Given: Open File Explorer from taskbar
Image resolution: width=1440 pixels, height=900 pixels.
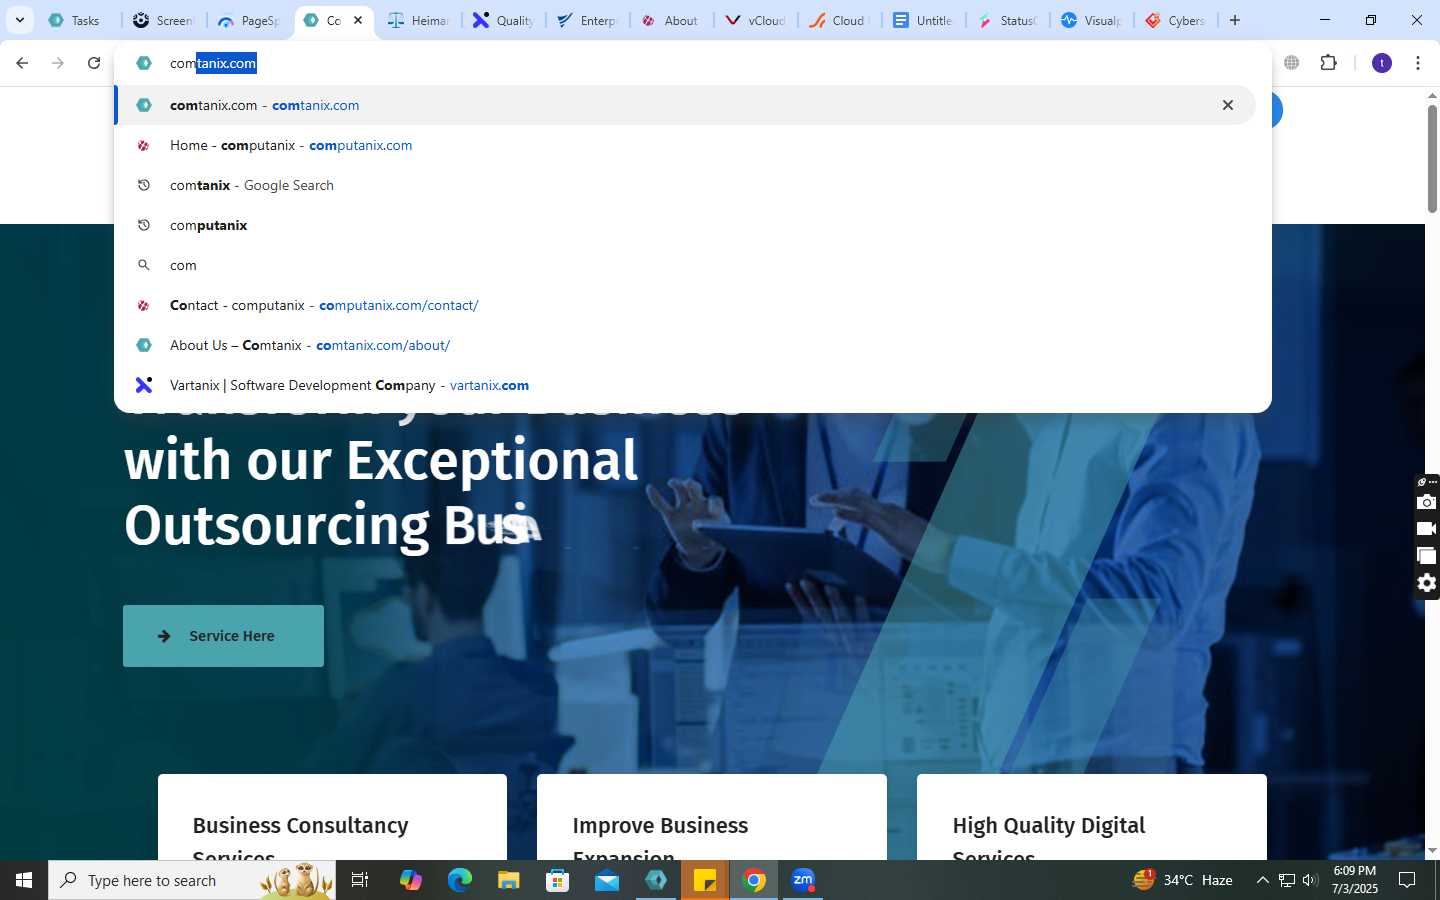Looking at the screenshot, I should [x=508, y=880].
